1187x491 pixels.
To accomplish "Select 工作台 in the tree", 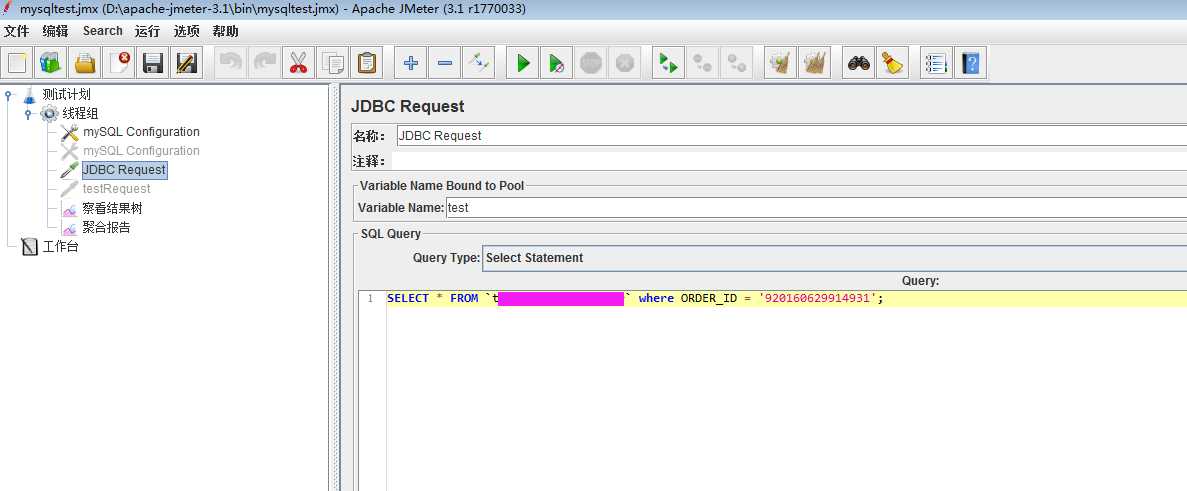I will (x=61, y=247).
